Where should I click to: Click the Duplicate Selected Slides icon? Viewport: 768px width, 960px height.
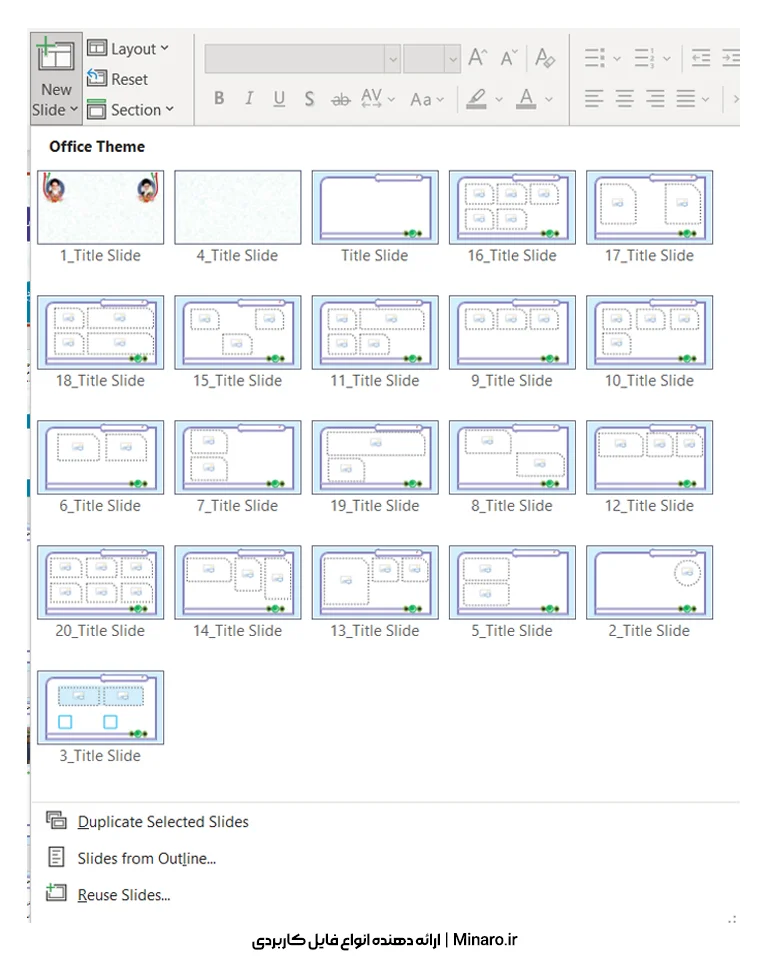coord(56,820)
